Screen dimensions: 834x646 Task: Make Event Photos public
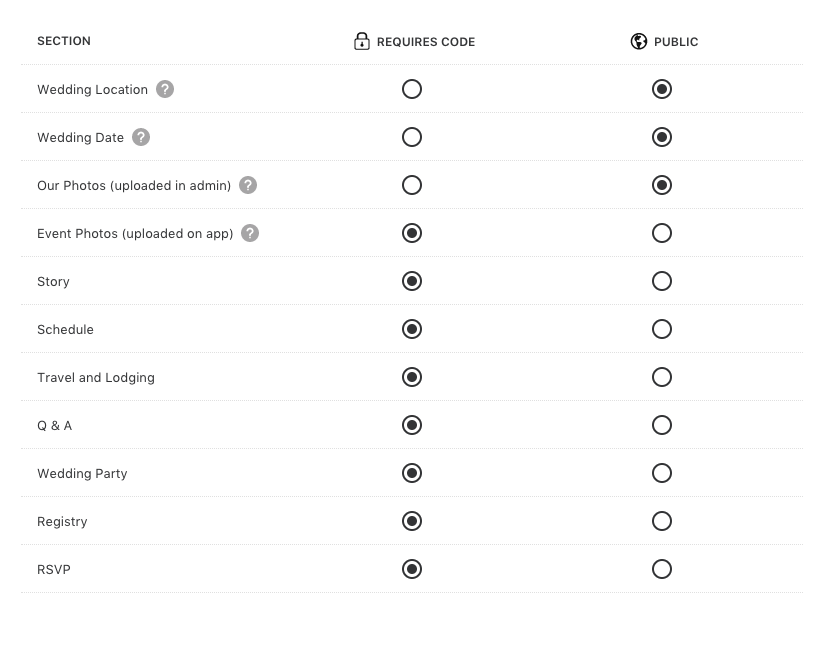point(662,233)
